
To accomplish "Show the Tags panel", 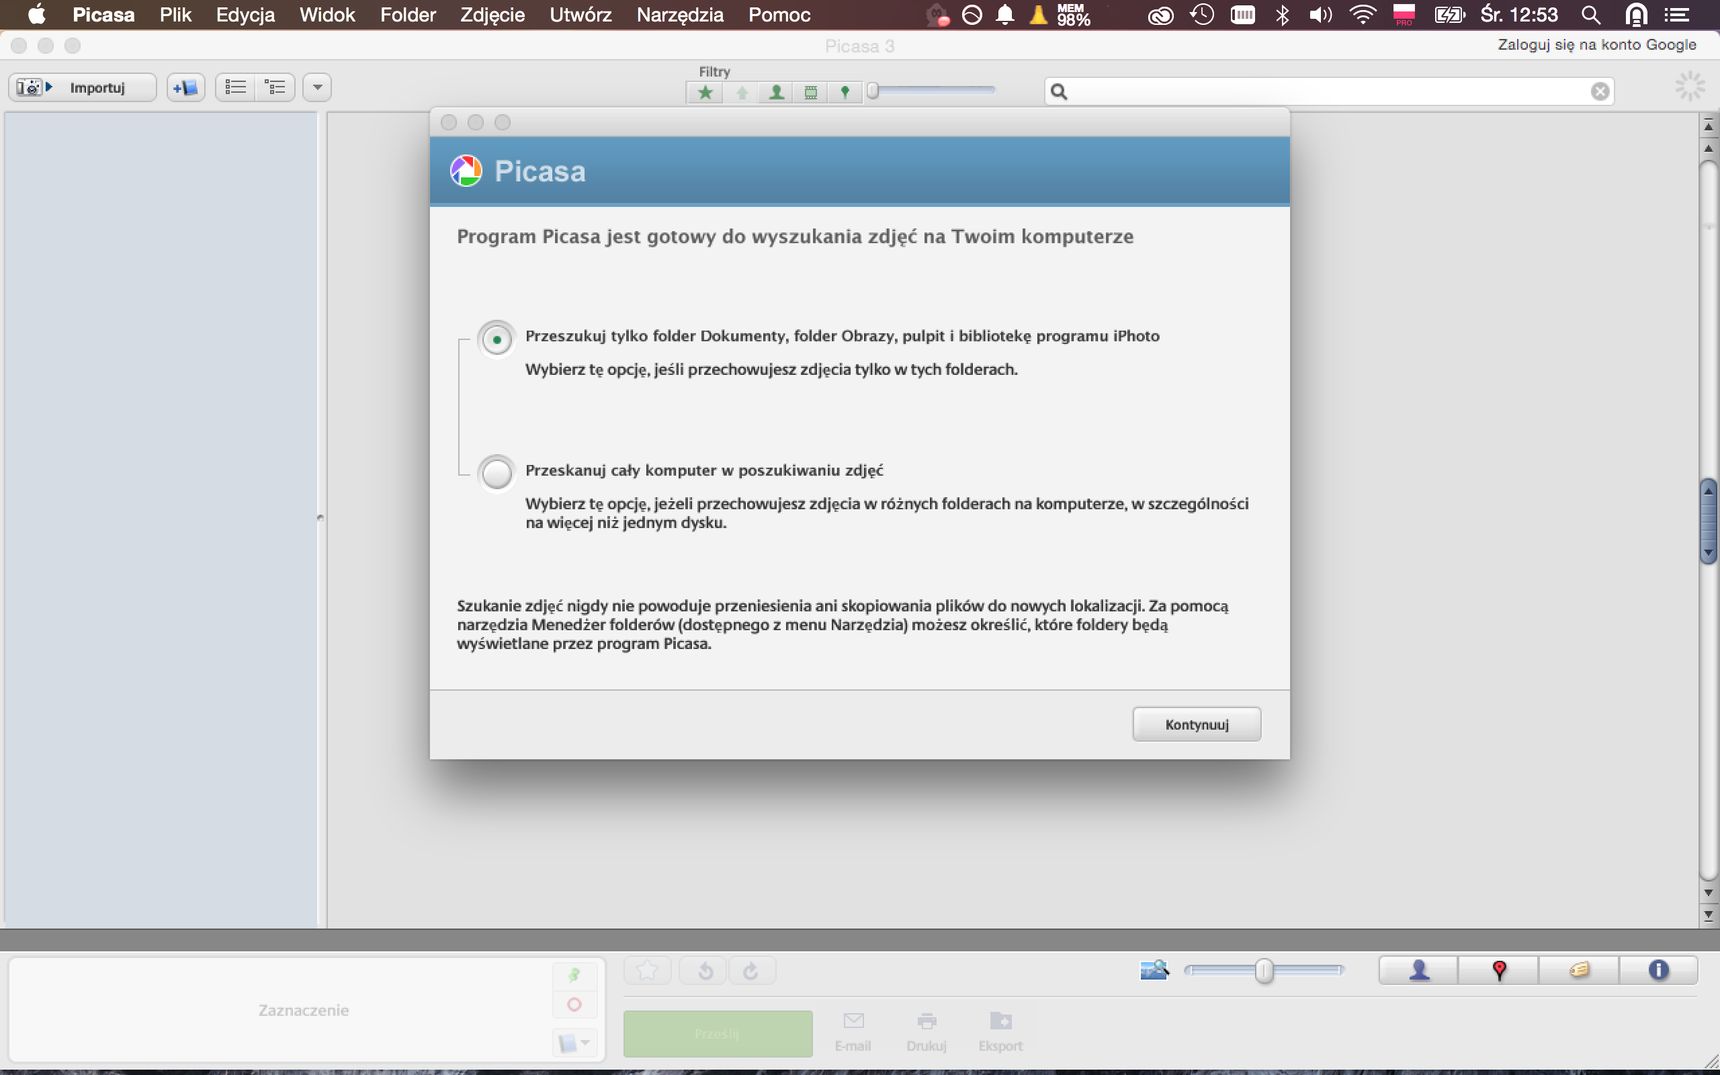I will point(1579,970).
